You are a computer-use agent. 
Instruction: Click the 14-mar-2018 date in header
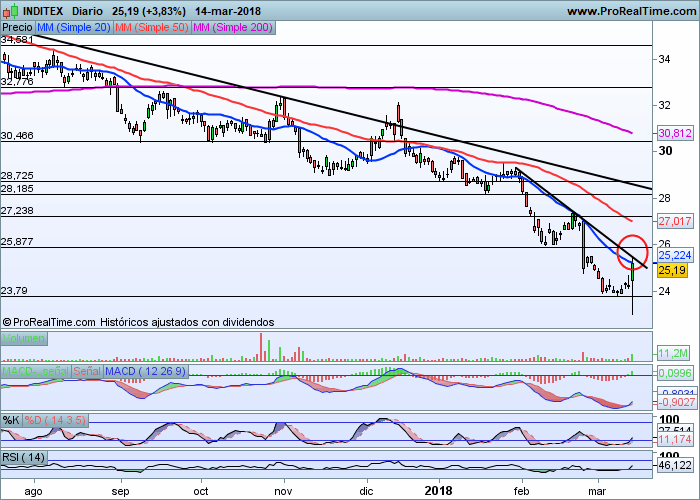tap(228, 11)
